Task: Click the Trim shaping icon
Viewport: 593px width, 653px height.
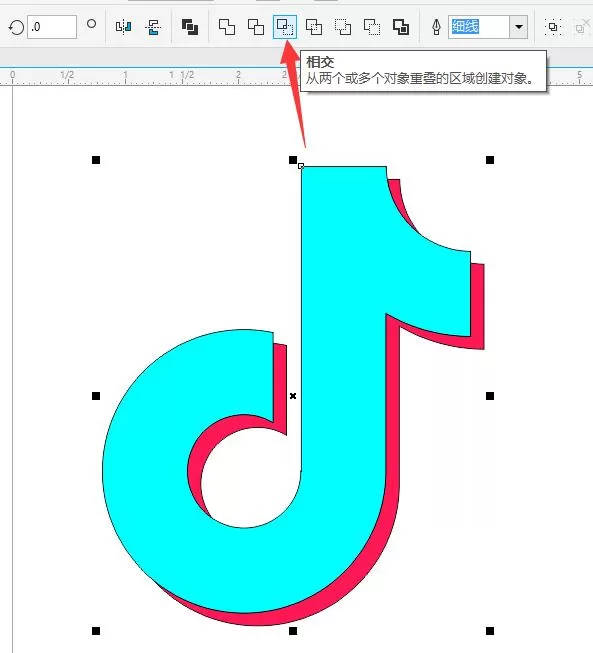Action: (x=256, y=27)
